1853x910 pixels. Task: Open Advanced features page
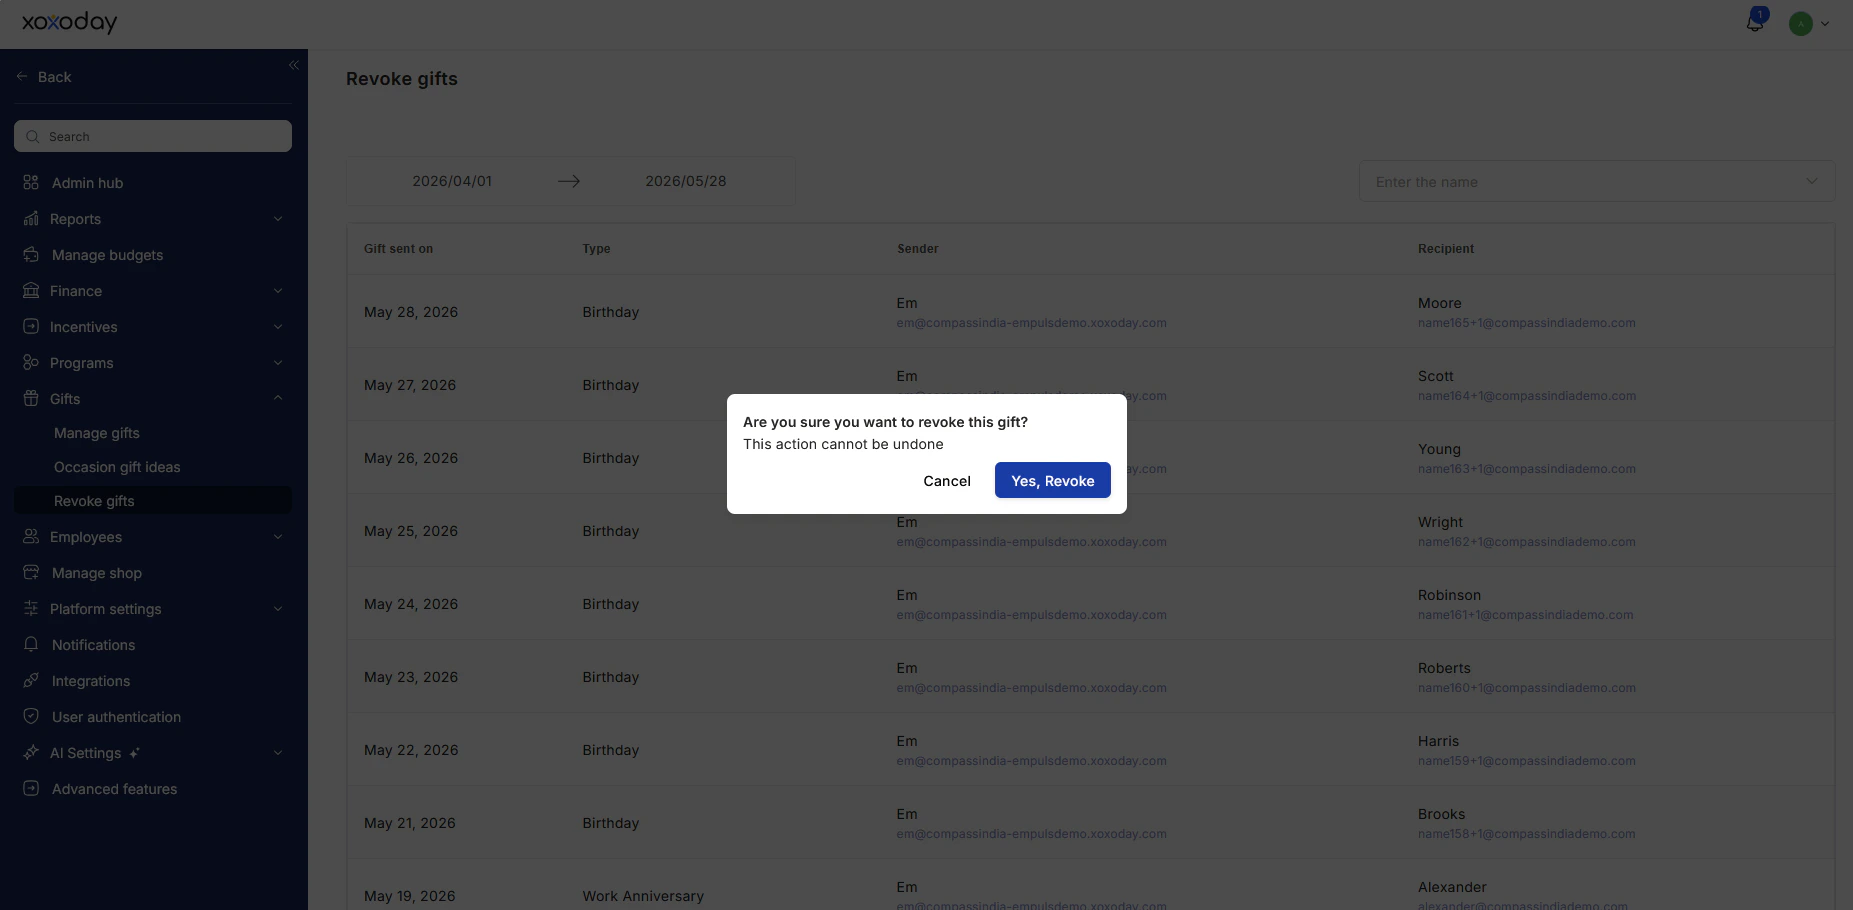114,789
